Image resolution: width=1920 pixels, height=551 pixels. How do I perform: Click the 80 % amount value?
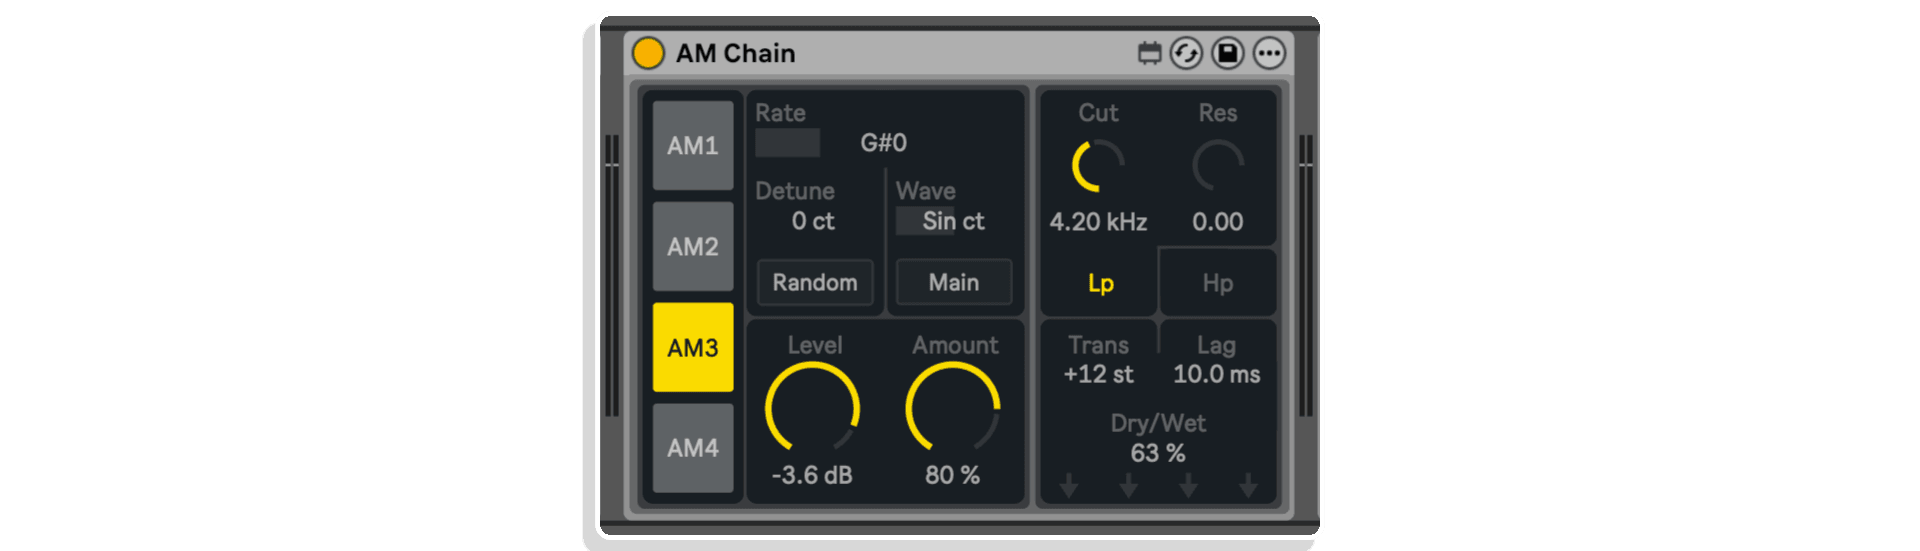coord(952,475)
